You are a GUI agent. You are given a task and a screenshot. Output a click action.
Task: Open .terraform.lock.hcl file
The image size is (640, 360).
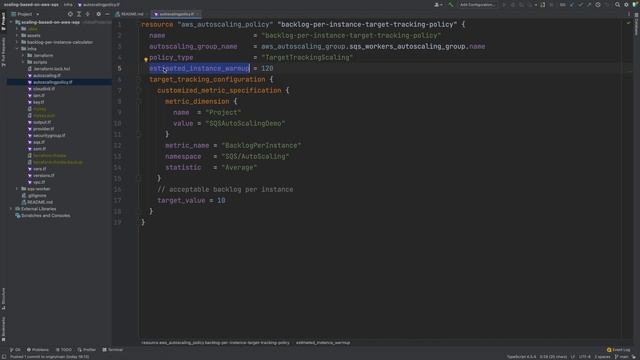pos(51,69)
